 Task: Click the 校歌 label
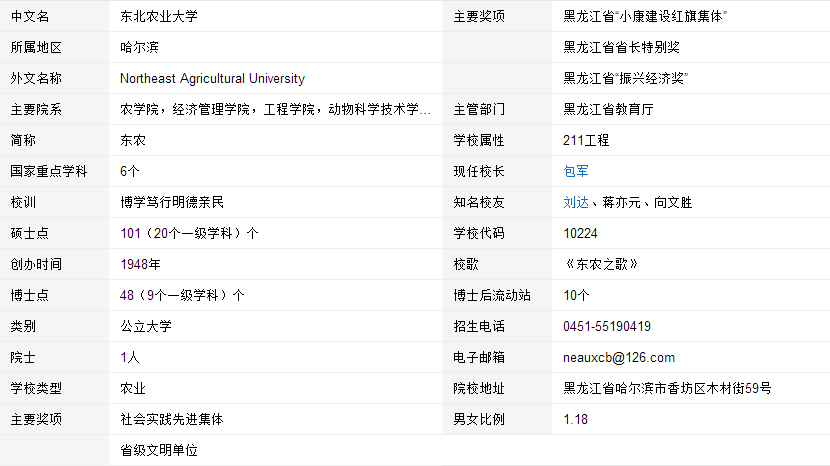tap(466, 264)
